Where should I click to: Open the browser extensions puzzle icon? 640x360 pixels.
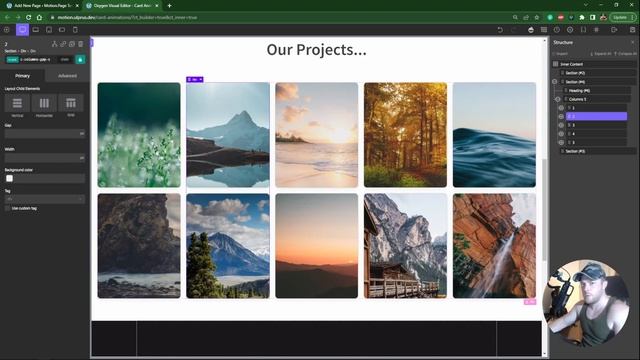click(582, 18)
